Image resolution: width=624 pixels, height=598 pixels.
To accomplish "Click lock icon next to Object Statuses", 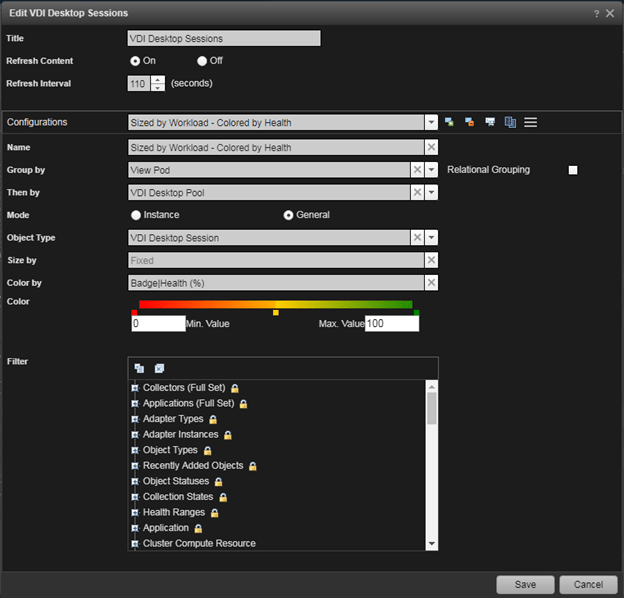I will pyautogui.click(x=218, y=482).
